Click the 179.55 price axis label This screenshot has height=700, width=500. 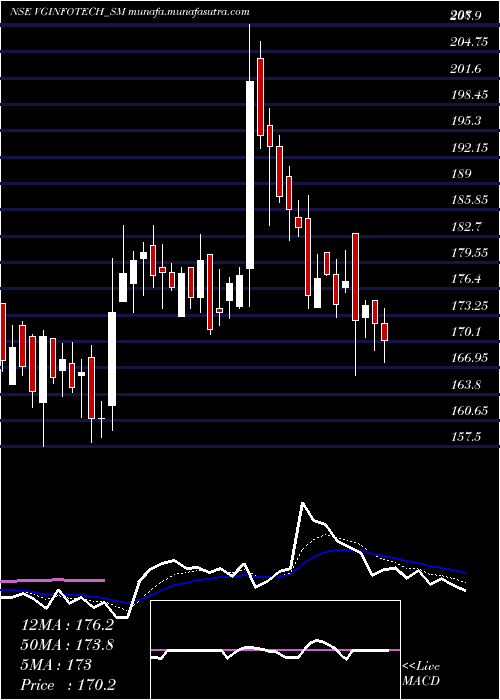click(x=469, y=253)
